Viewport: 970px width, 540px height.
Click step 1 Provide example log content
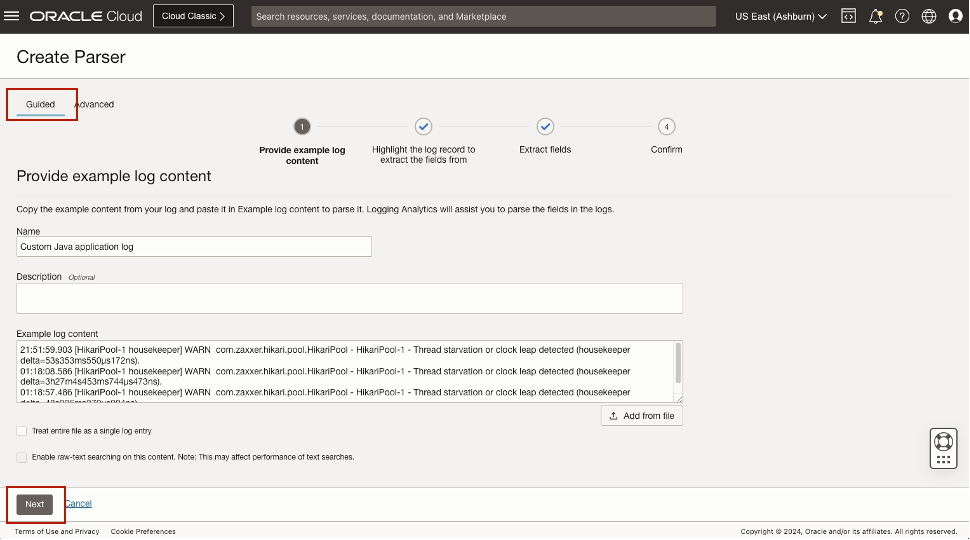pos(302,127)
